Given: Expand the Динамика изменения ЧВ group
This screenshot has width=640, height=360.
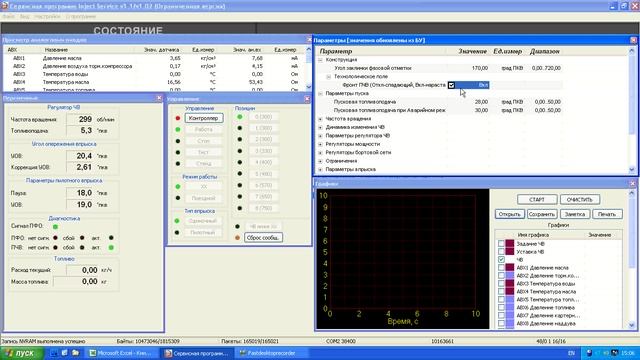Looking at the screenshot, I should [320, 127].
